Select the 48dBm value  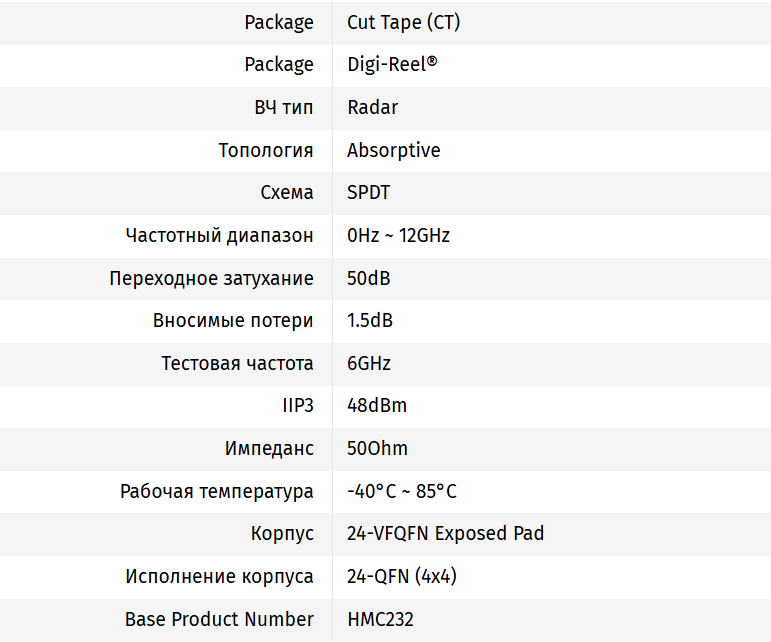pos(376,406)
